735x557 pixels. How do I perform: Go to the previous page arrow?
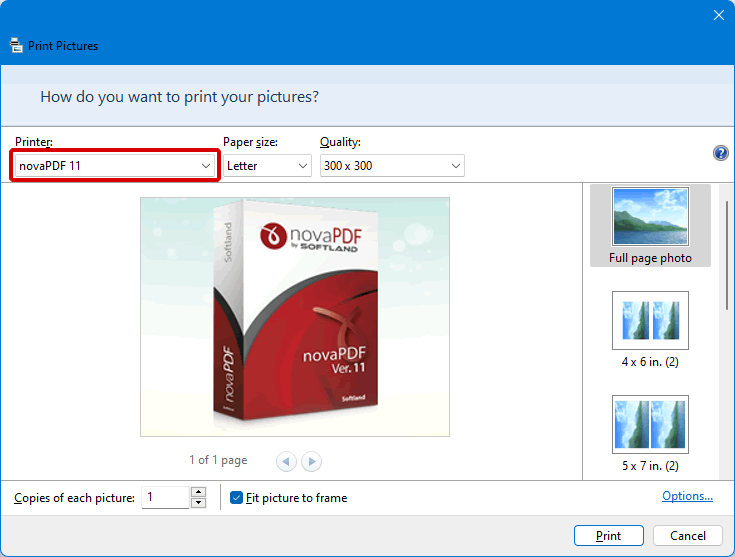pyautogui.click(x=286, y=461)
